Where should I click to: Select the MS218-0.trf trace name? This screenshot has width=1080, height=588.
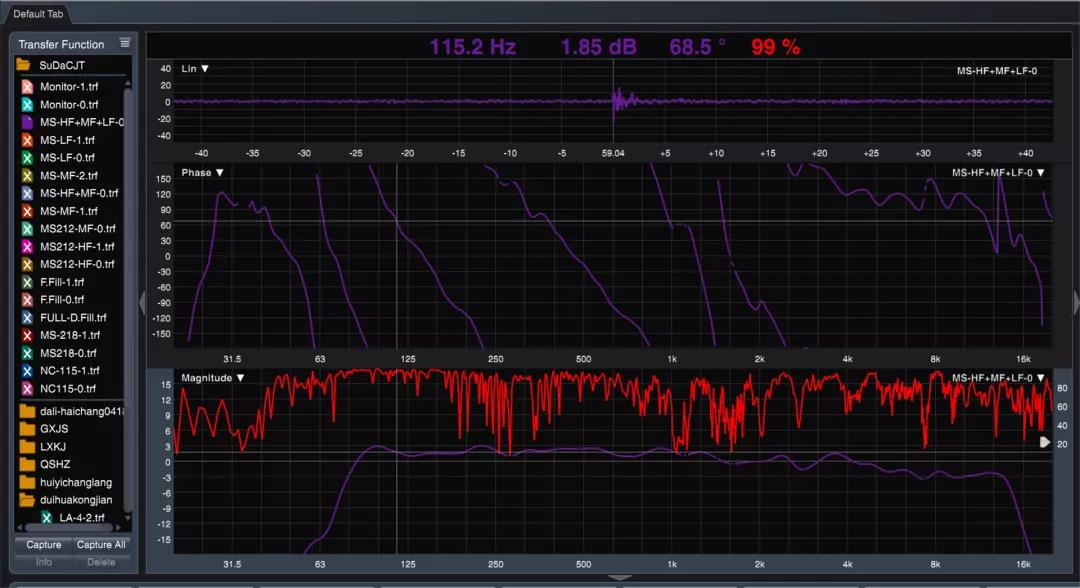(68, 353)
